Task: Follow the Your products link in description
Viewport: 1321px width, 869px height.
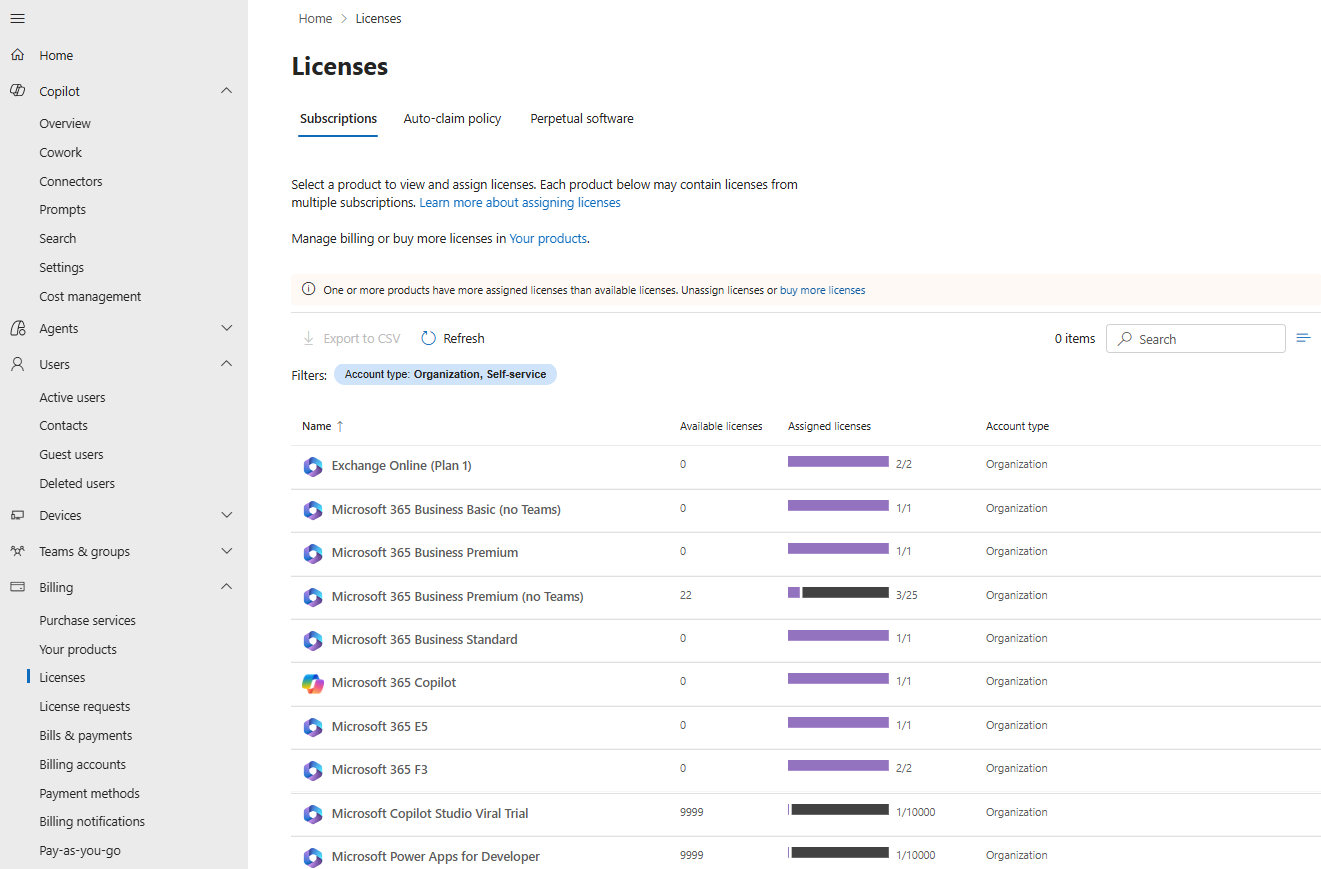Action: (x=548, y=239)
